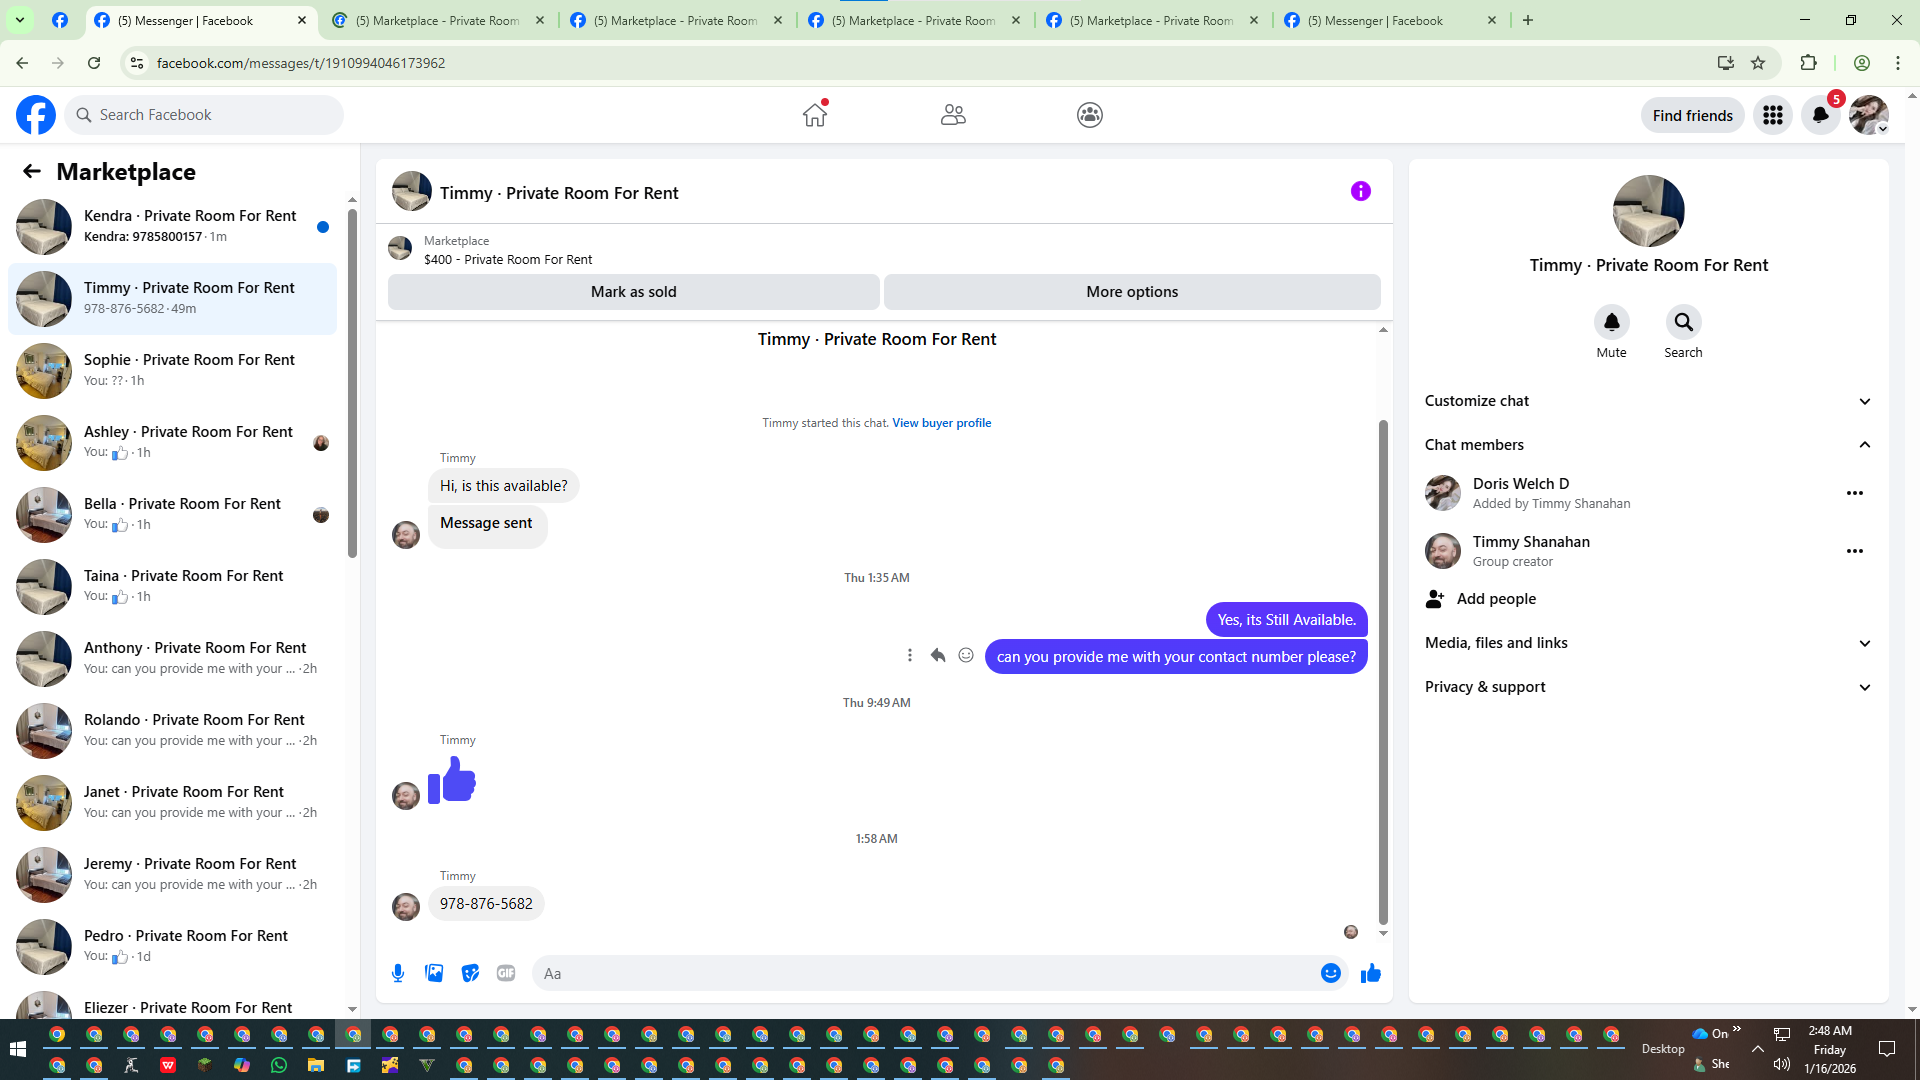Toggle the conversation information panel
1920x1080 pixels.
1360,191
